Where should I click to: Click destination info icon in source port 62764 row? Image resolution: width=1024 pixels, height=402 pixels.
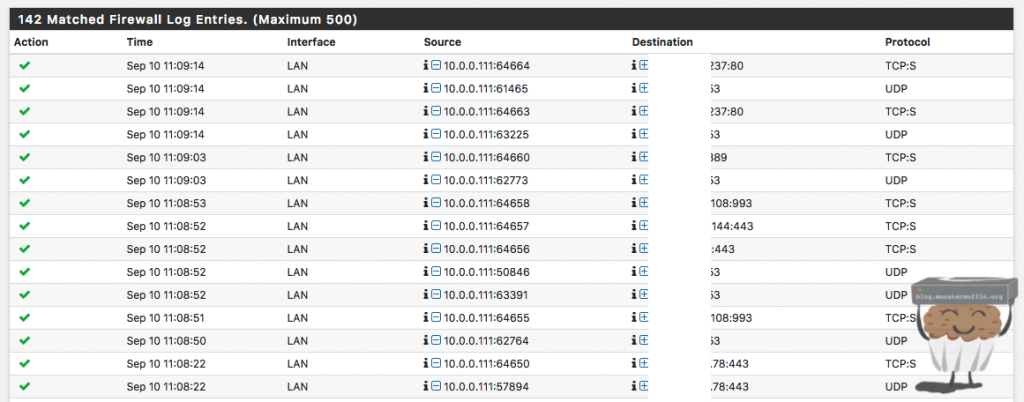(634, 341)
